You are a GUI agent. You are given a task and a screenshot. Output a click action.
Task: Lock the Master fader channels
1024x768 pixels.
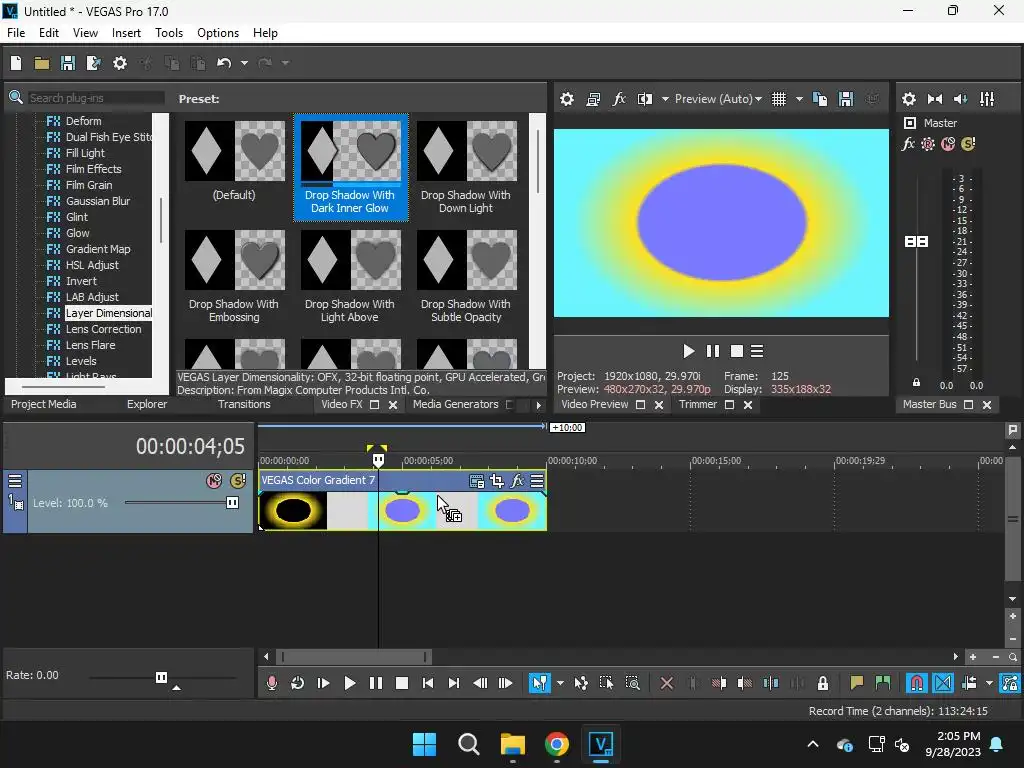pyautogui.click(x=916, y=383)
